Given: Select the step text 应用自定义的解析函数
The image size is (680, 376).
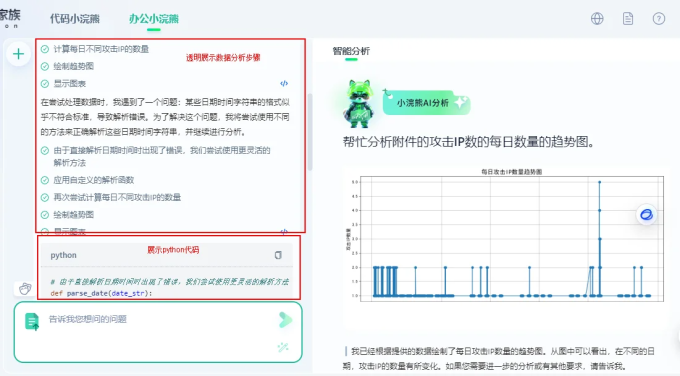Looking at the screenshot, I should [94, 180].
